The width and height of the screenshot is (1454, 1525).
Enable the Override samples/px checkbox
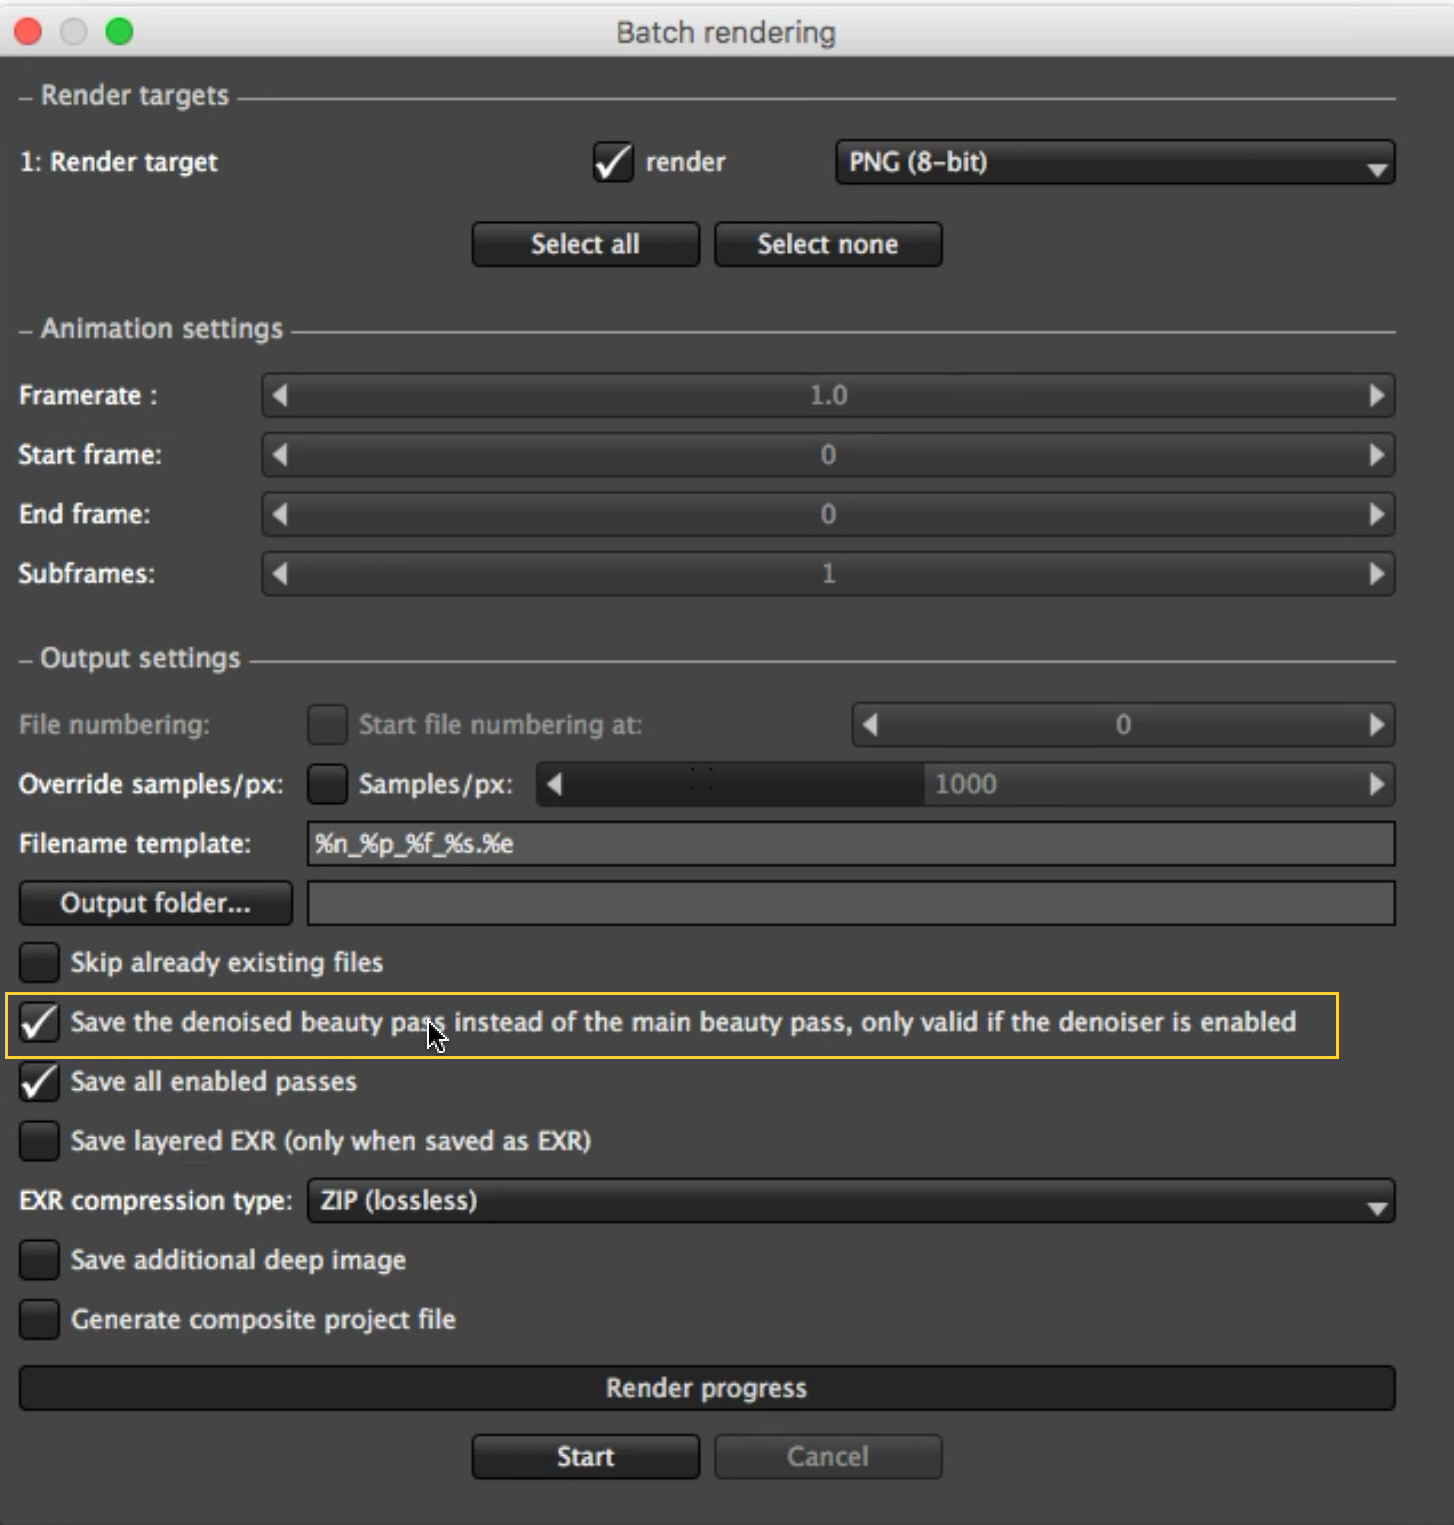tap(327, 784)
